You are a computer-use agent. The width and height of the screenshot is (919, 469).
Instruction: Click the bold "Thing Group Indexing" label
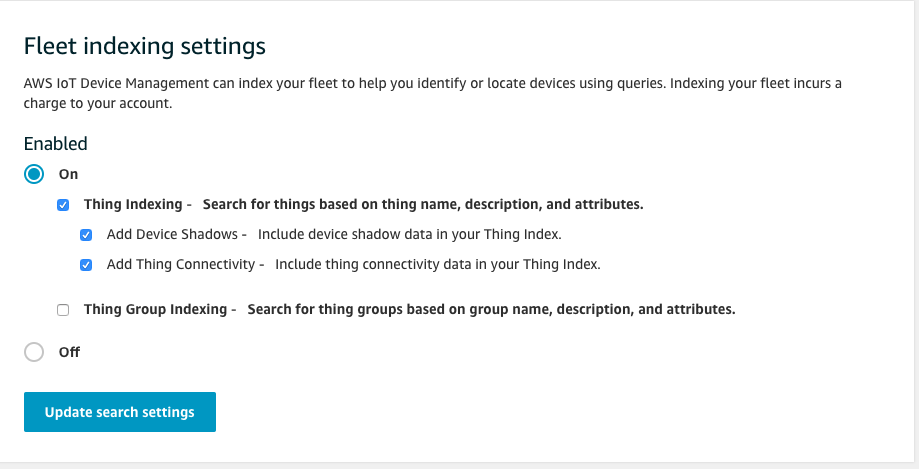click(x=154, y=309)
